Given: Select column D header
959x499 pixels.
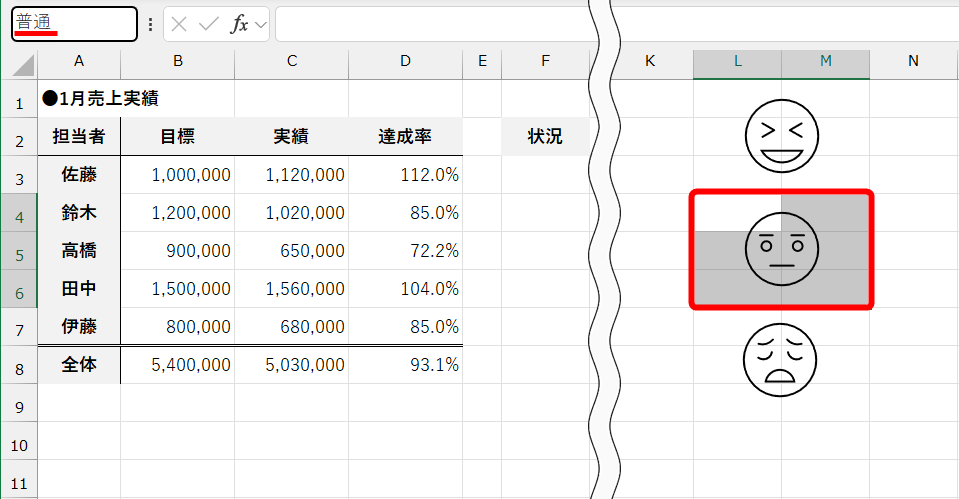Looking at the screenshot, I should 405,61.
